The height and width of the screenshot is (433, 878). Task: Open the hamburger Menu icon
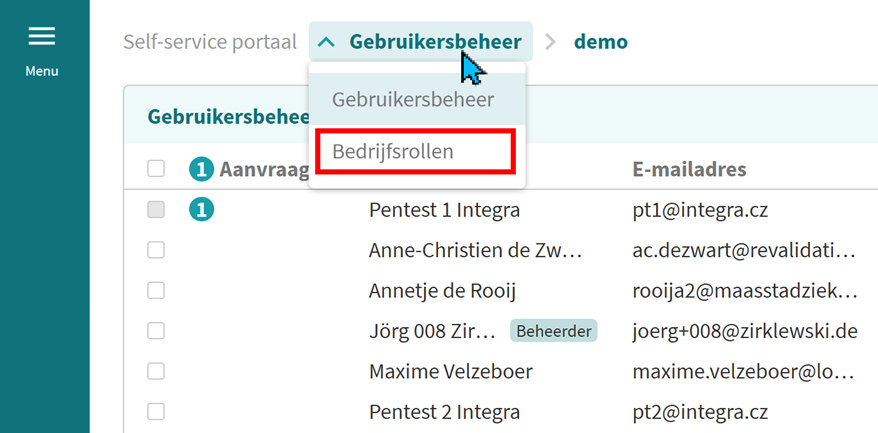pyautogui.click(x=42, y=37)
